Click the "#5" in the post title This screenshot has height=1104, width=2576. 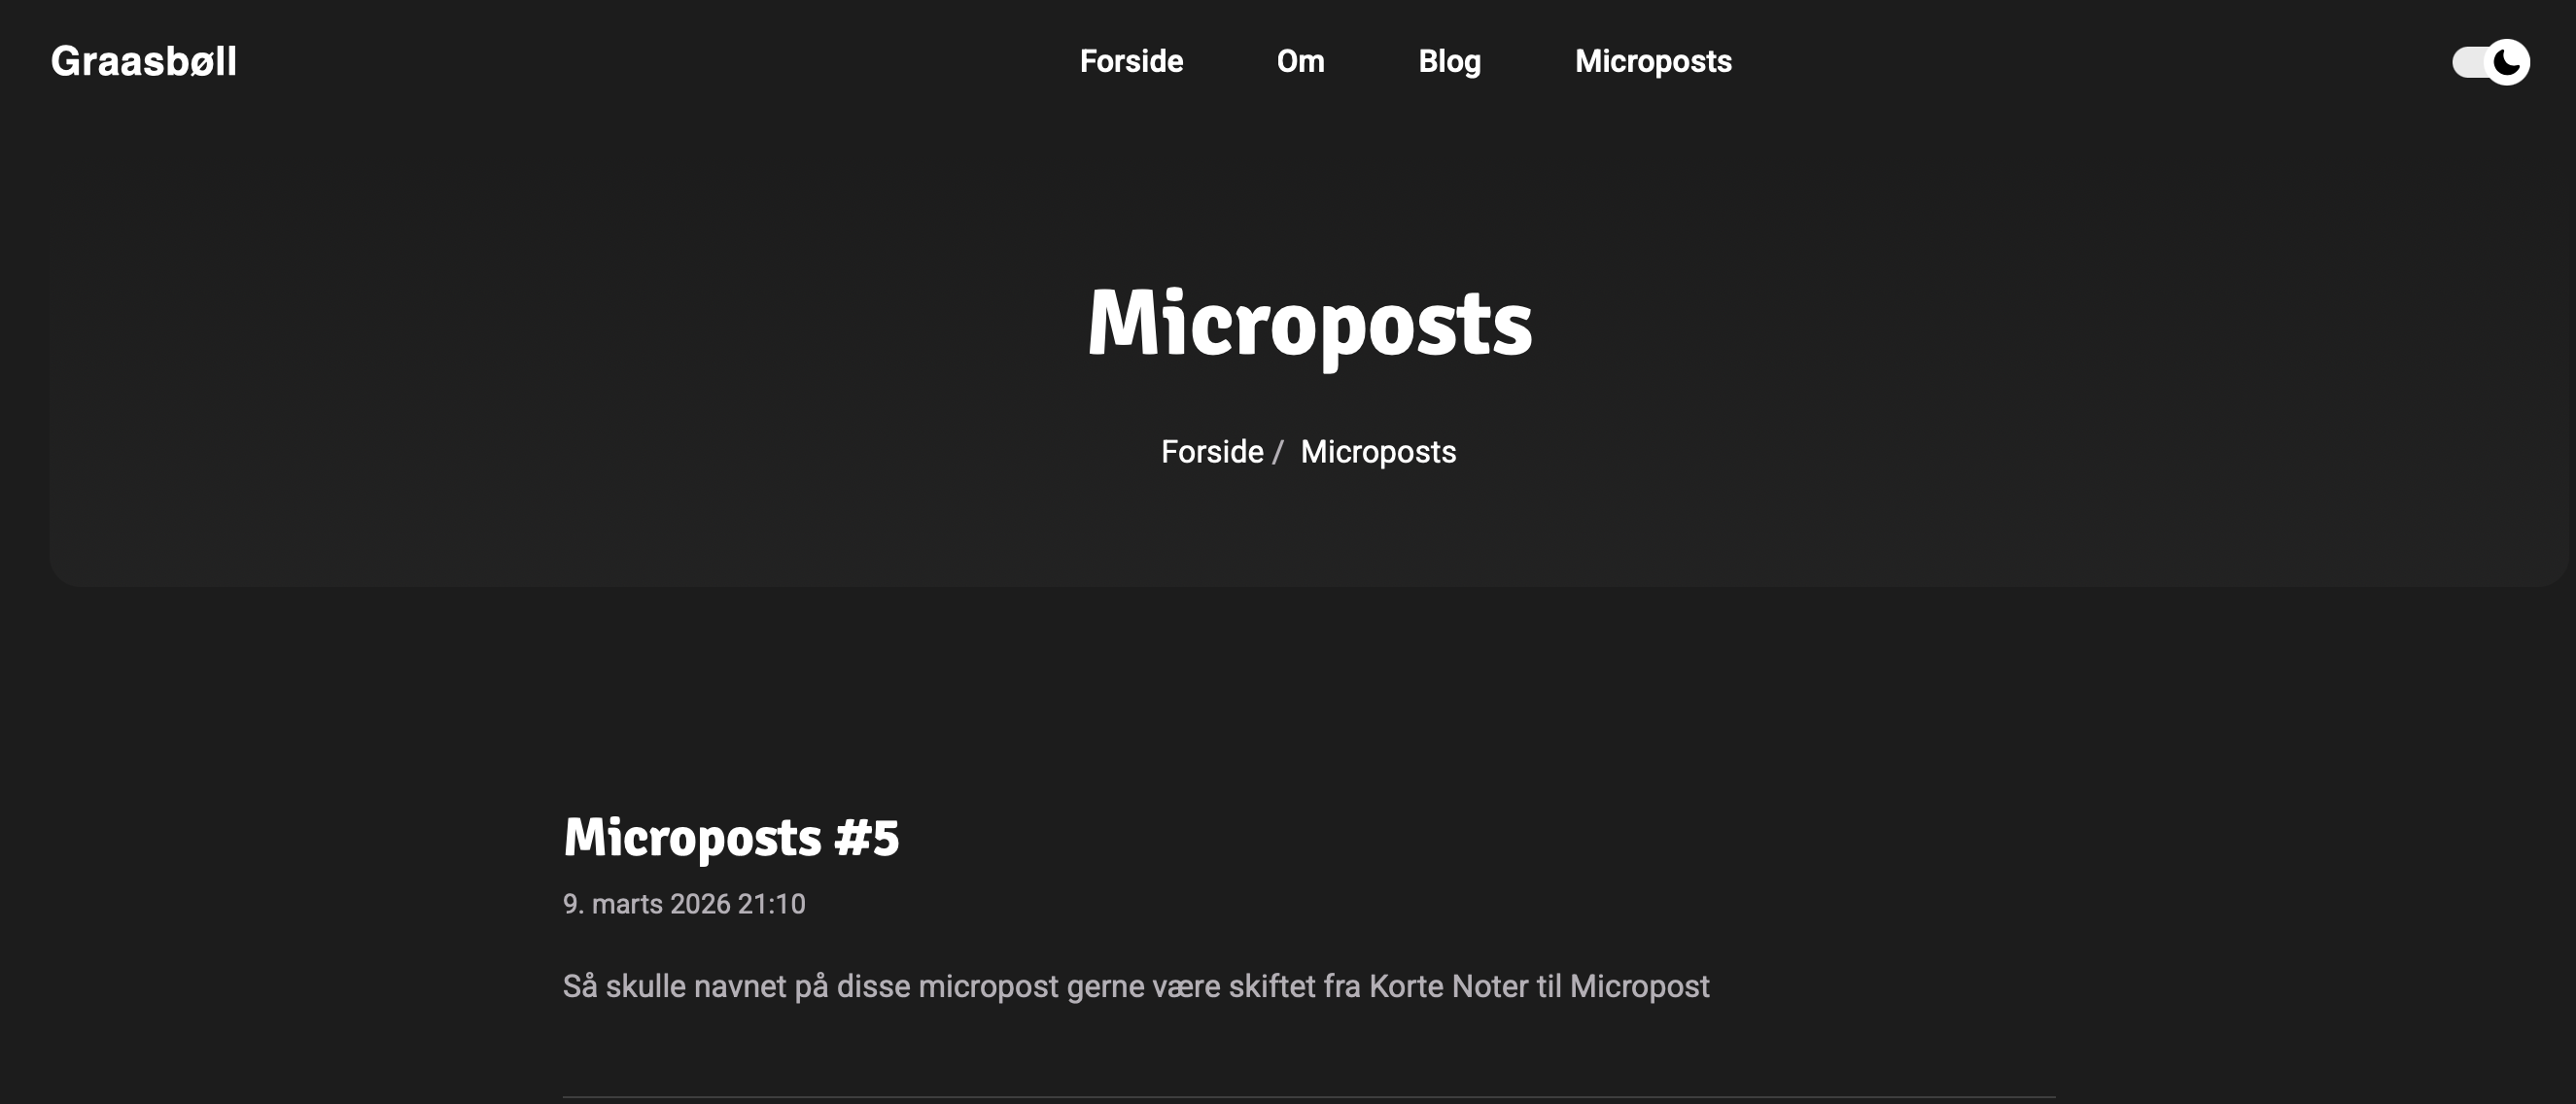pos(867,838)
